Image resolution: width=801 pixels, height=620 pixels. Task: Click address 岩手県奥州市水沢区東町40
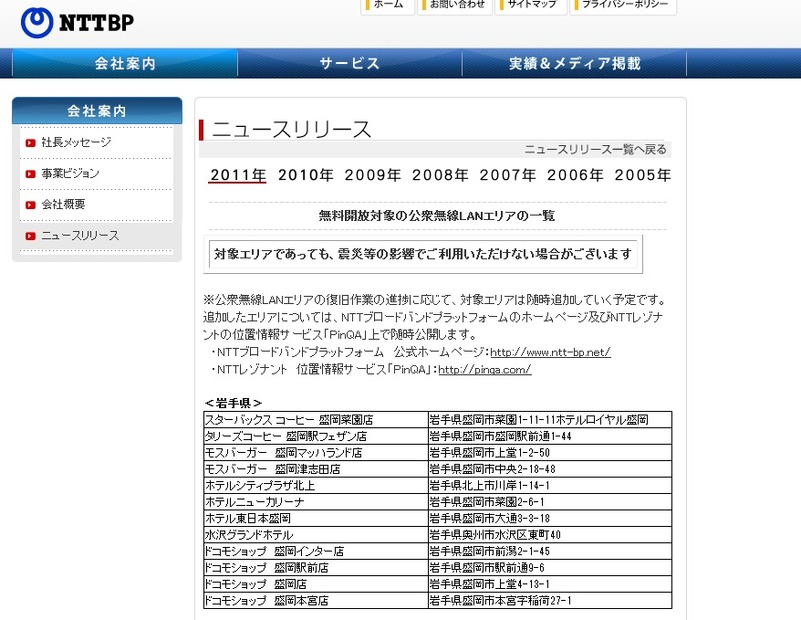click(550, 535)
